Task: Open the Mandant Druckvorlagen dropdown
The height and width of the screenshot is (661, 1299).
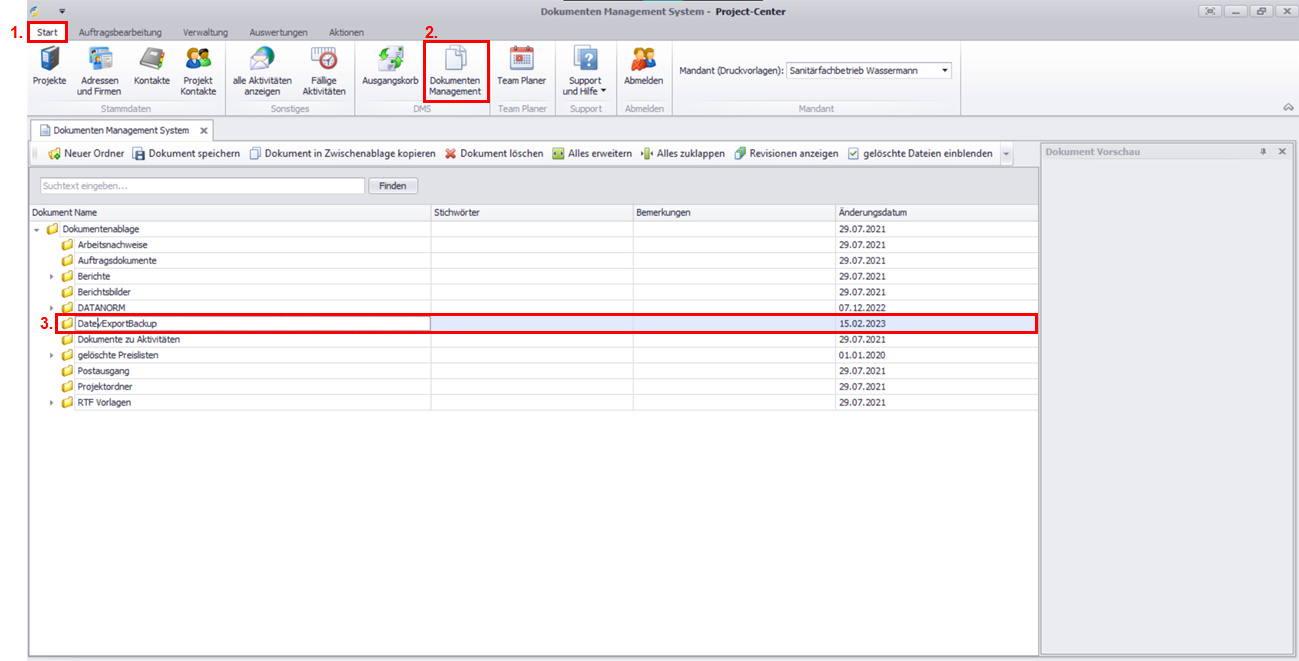Action: point(944,71)
